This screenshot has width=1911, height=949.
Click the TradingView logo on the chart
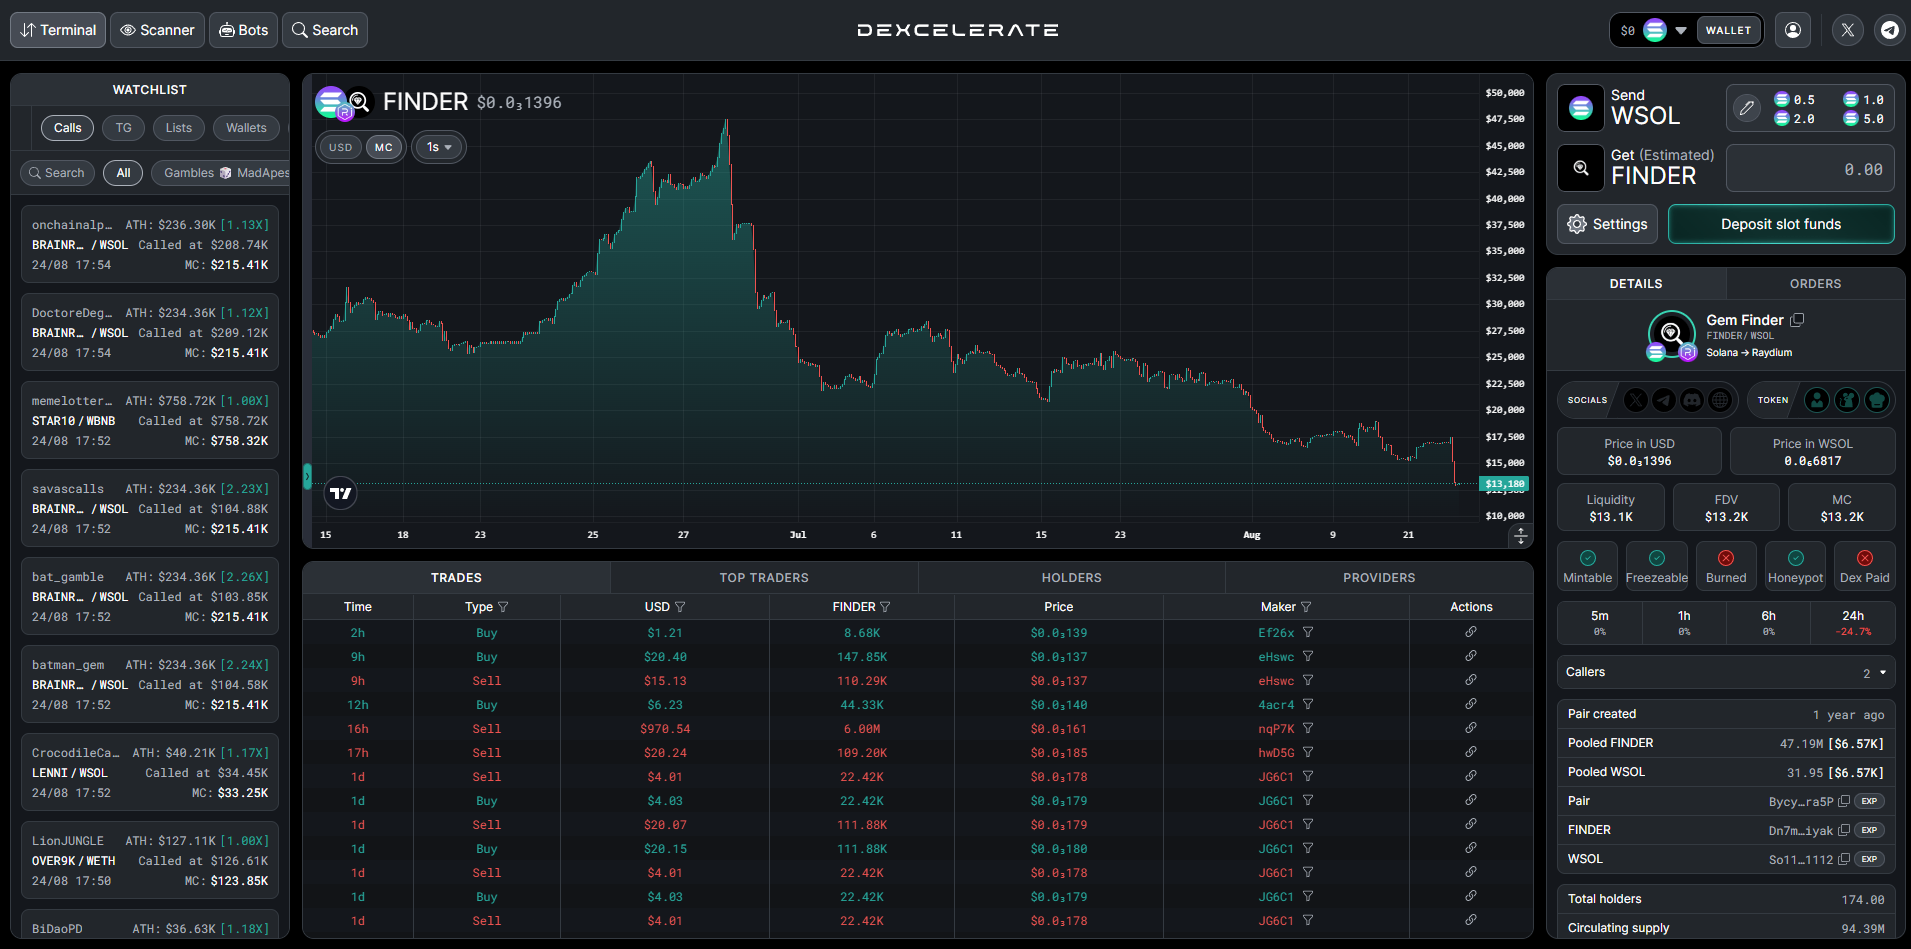[341, 493]
